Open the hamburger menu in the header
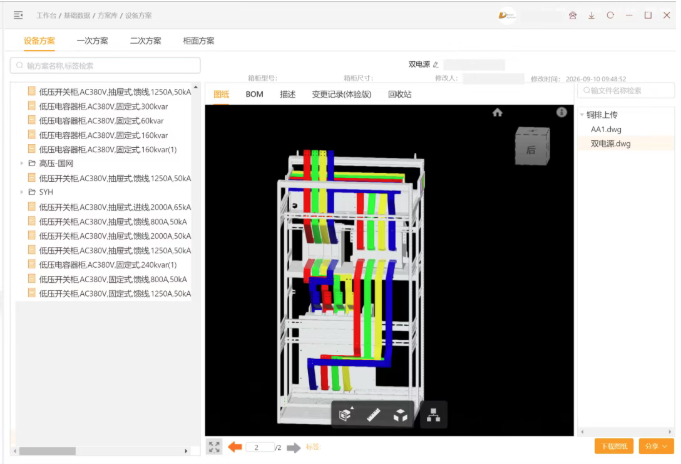The image size is (681, 464). pos(18,15)
